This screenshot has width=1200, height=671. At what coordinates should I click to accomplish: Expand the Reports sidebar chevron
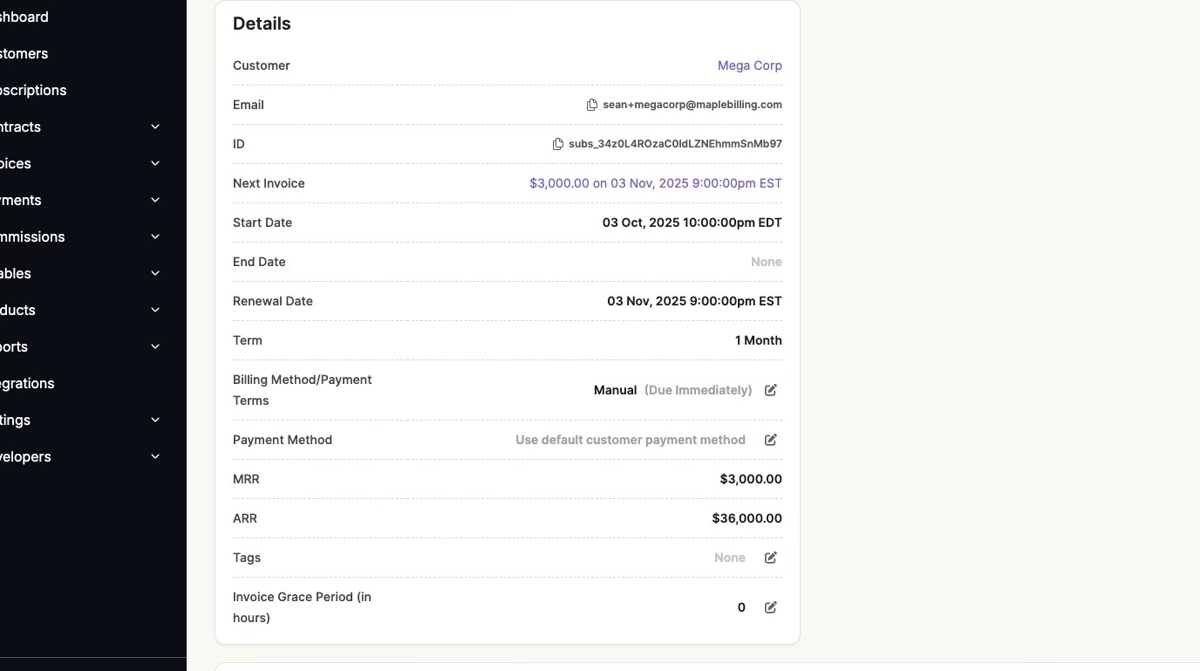[x=155, y=347]
